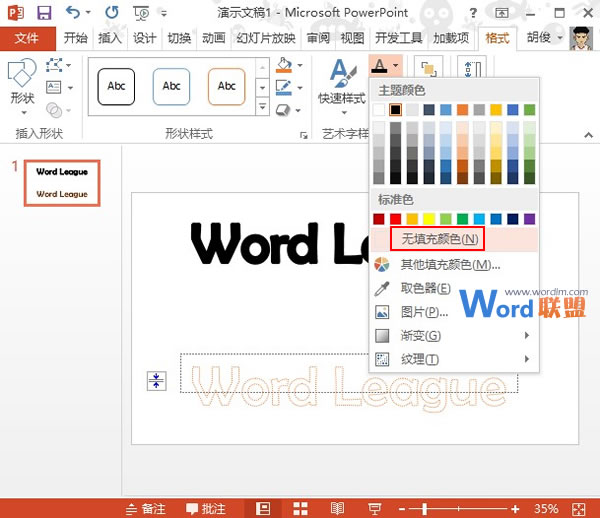Pick the orange theme color swatch
The height and width of the screenshot is (518, 600).
click(x=462, y=110)
